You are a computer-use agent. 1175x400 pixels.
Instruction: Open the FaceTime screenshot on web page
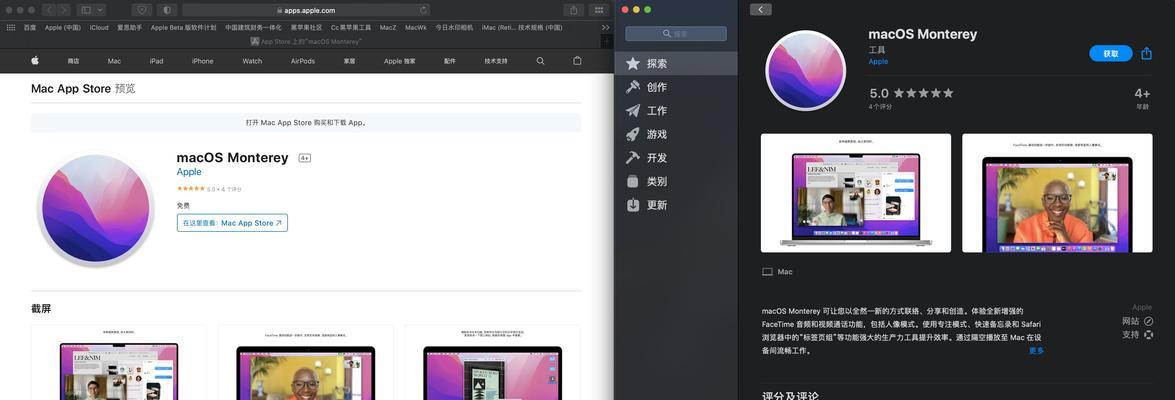pyautogui.click(x=306, y=362)
